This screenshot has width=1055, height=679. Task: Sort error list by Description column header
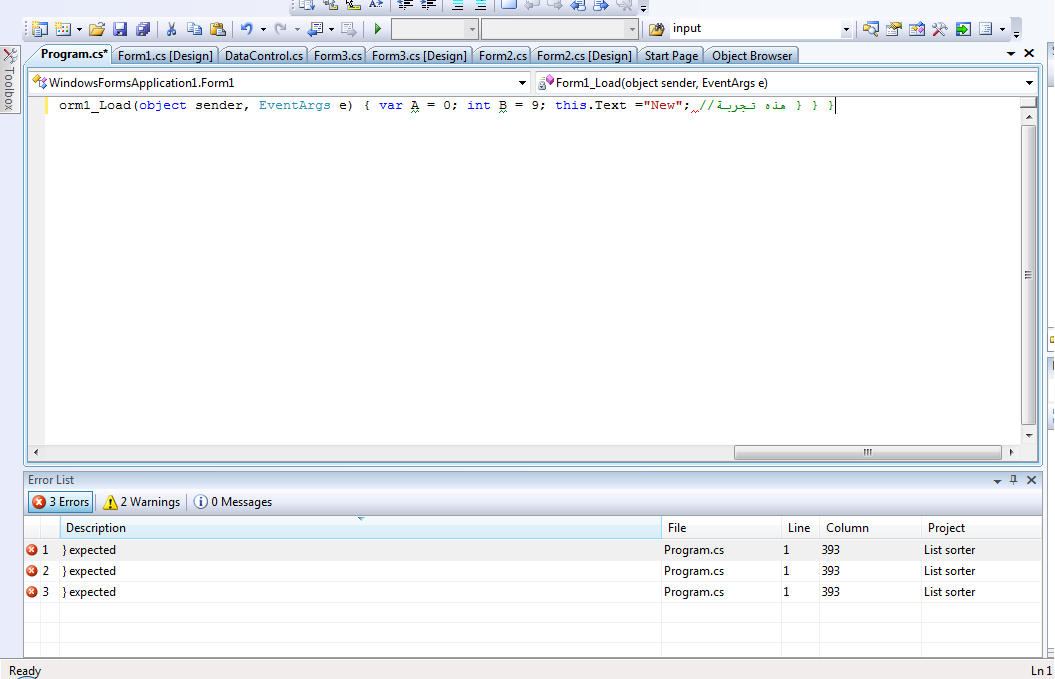click(x=96, y=528)
